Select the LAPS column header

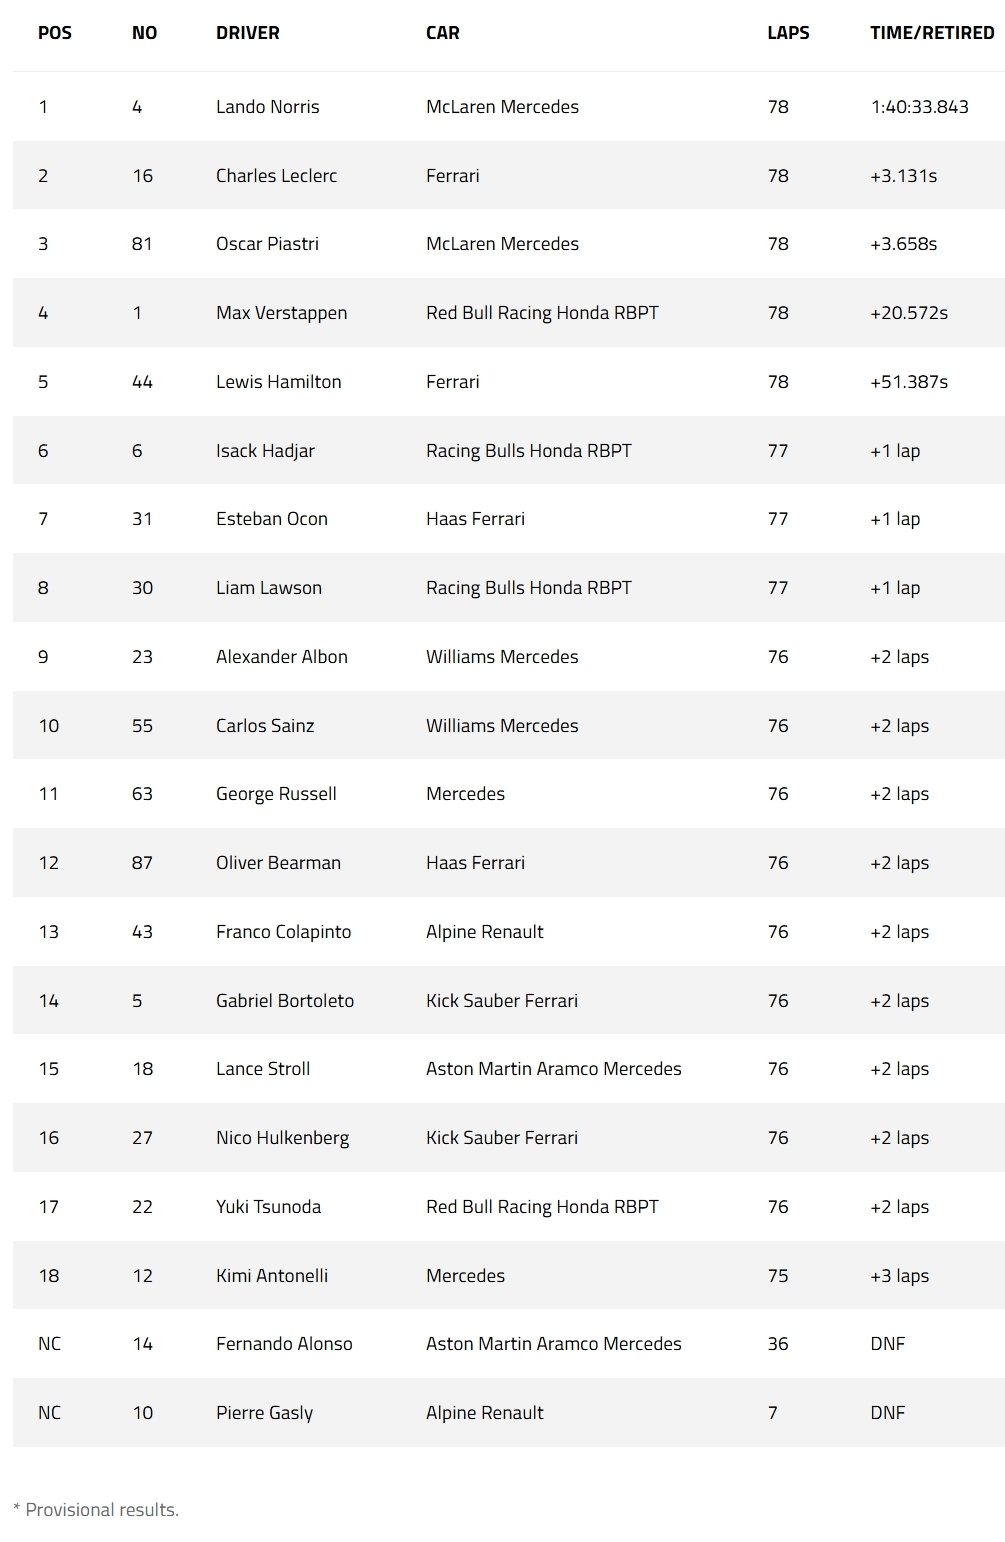point(787,33)
